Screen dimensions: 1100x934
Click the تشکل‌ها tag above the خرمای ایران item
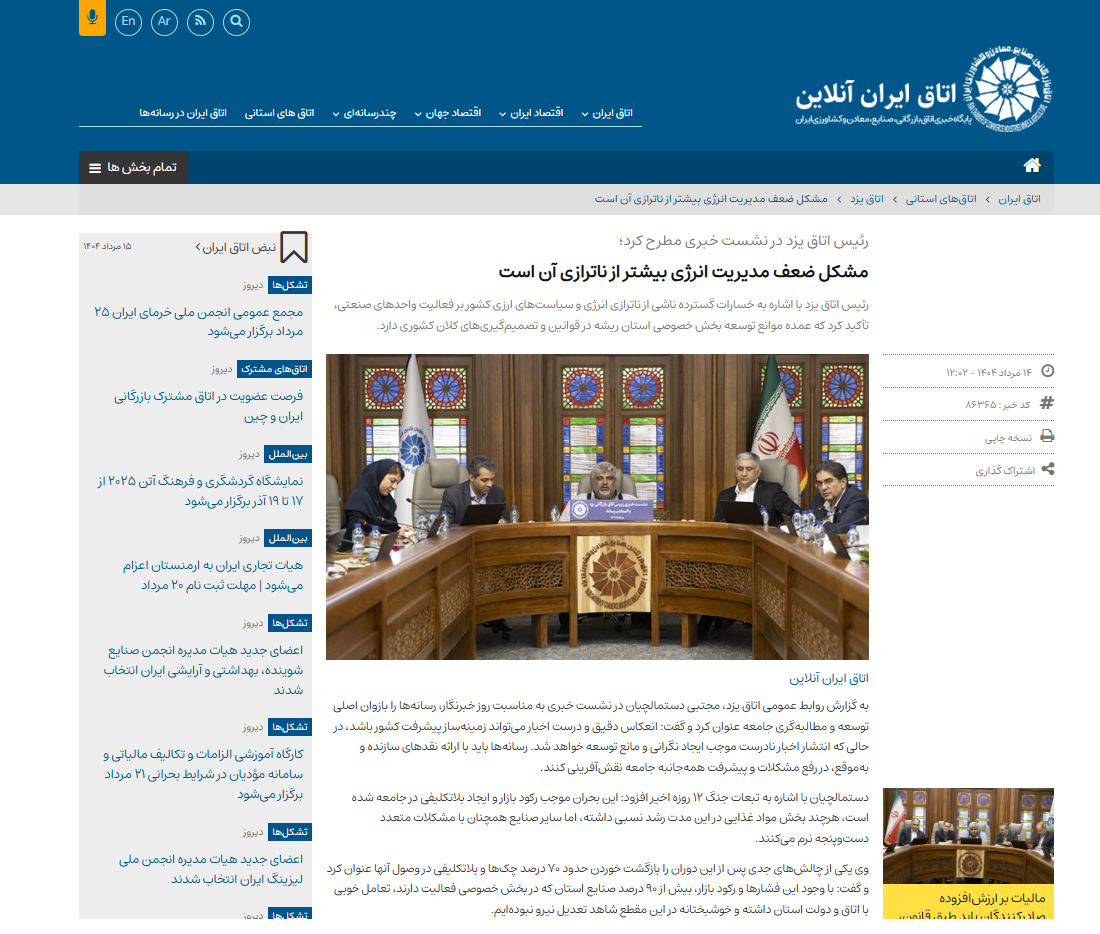[290, 285]
